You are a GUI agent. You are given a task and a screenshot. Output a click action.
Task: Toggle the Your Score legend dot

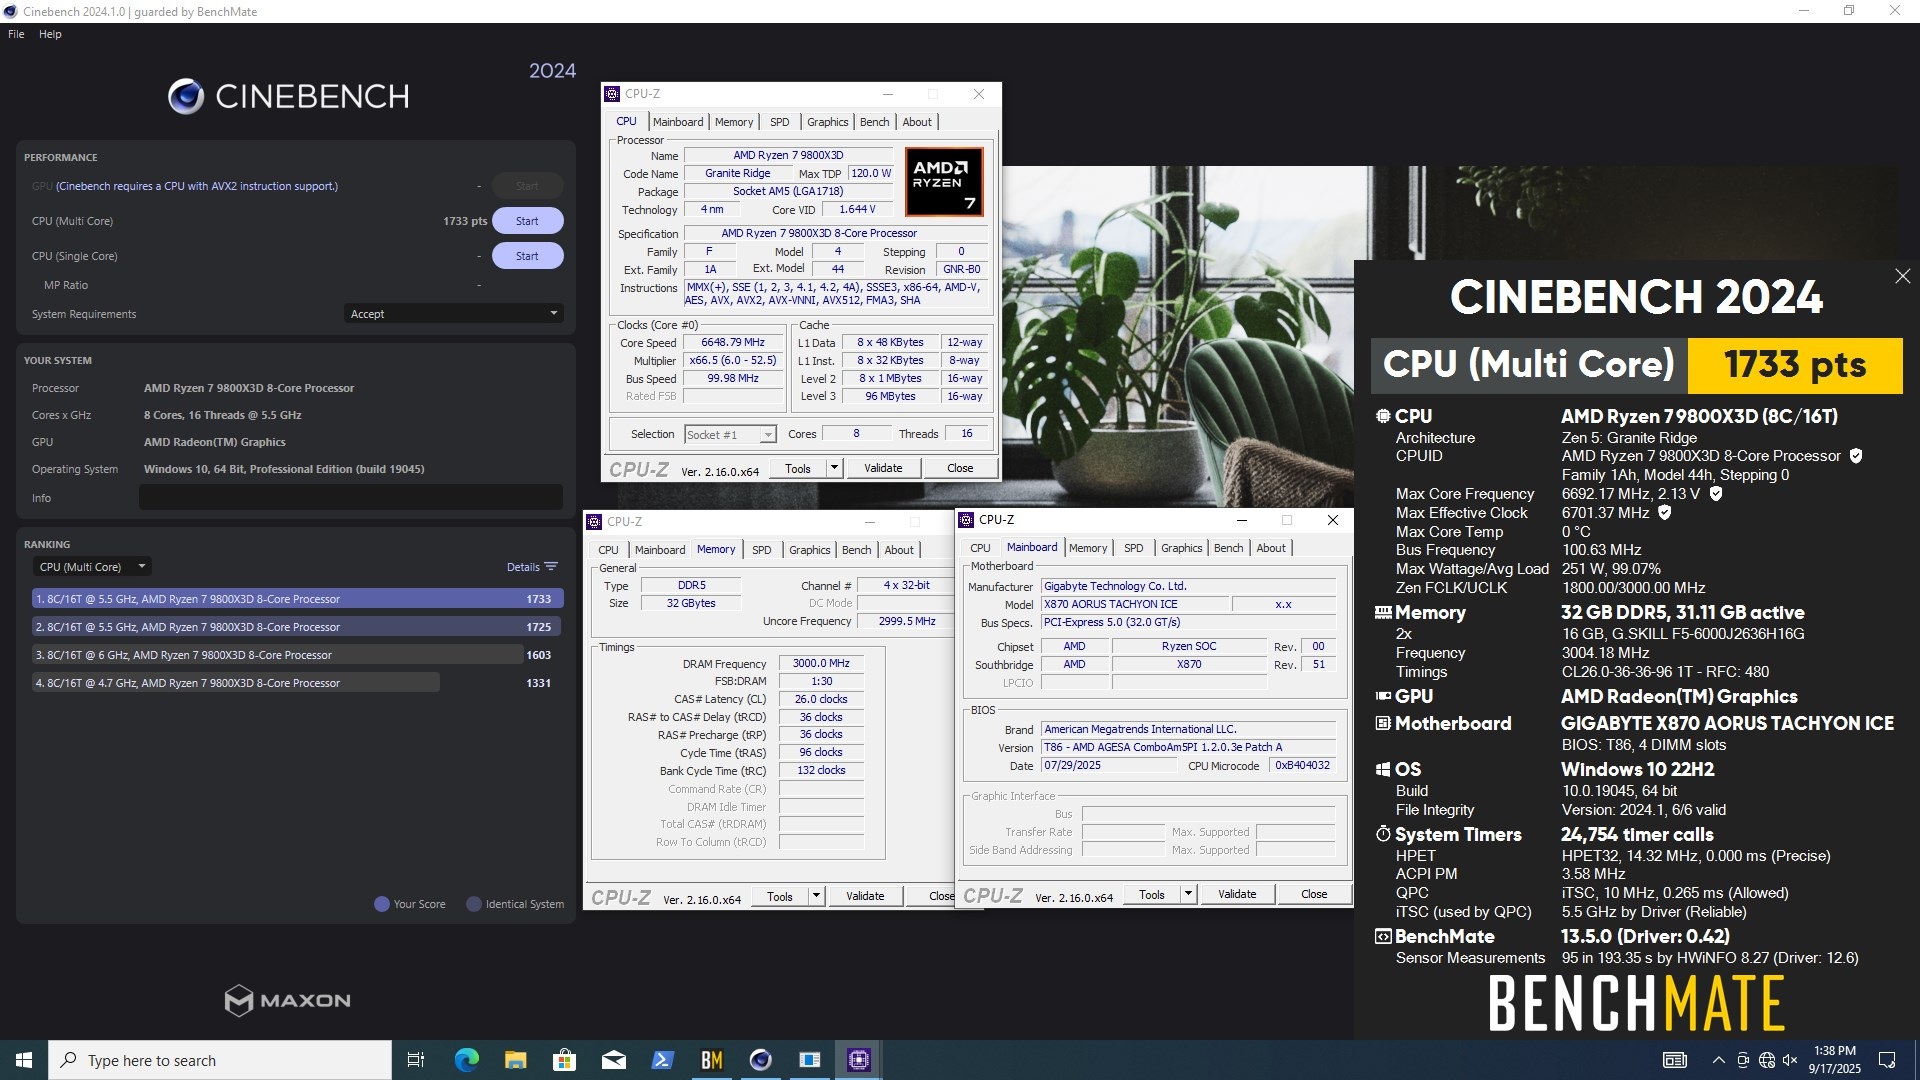pos(381,904)
